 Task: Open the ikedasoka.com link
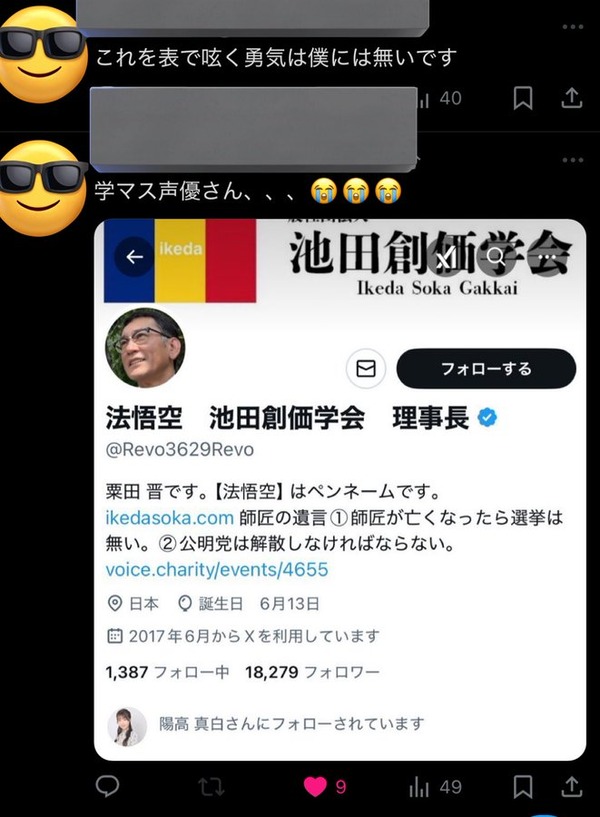pyautogui.click(x=169, y=518)
